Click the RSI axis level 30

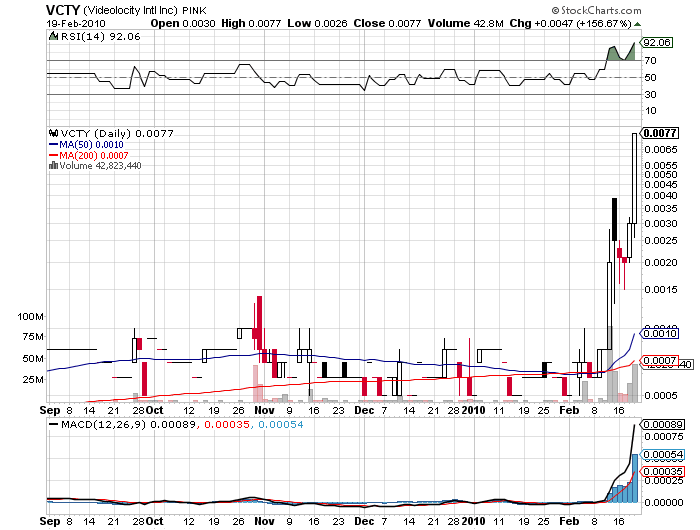tap(650, 94)
